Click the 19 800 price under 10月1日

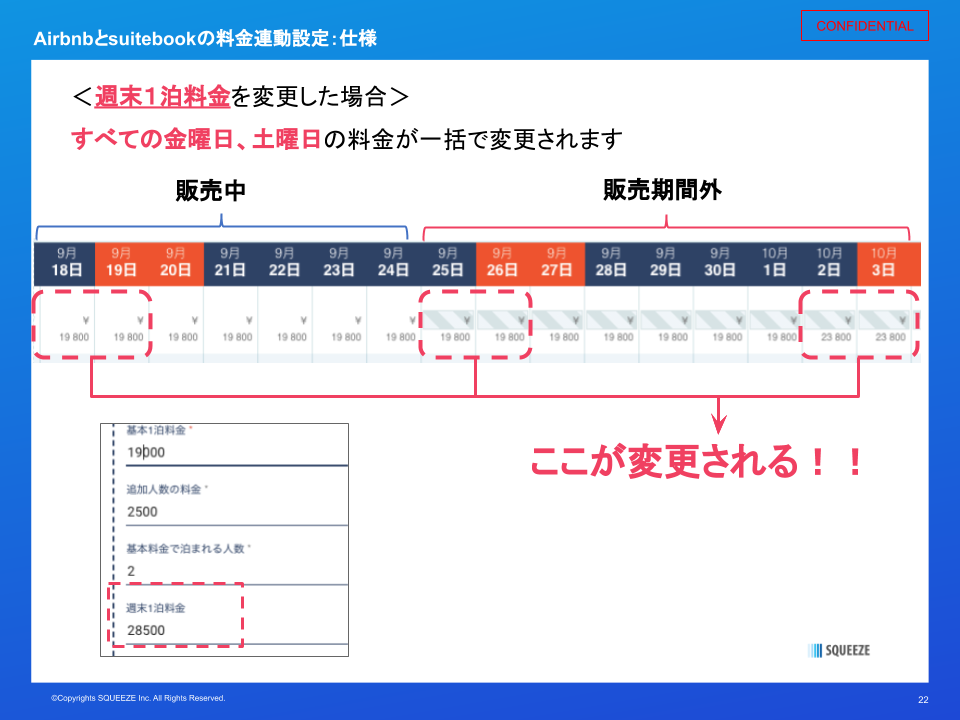[x=782, y=337]
